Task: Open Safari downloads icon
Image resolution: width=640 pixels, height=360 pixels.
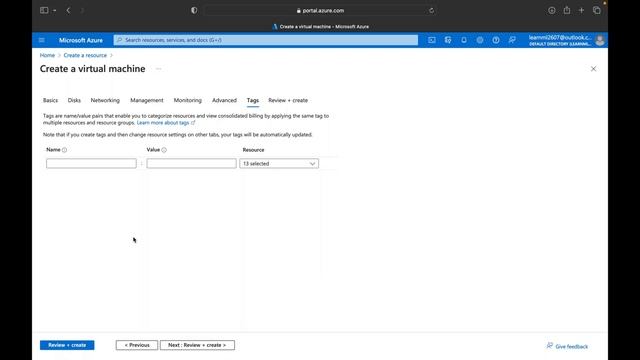Action: point(551,11)
